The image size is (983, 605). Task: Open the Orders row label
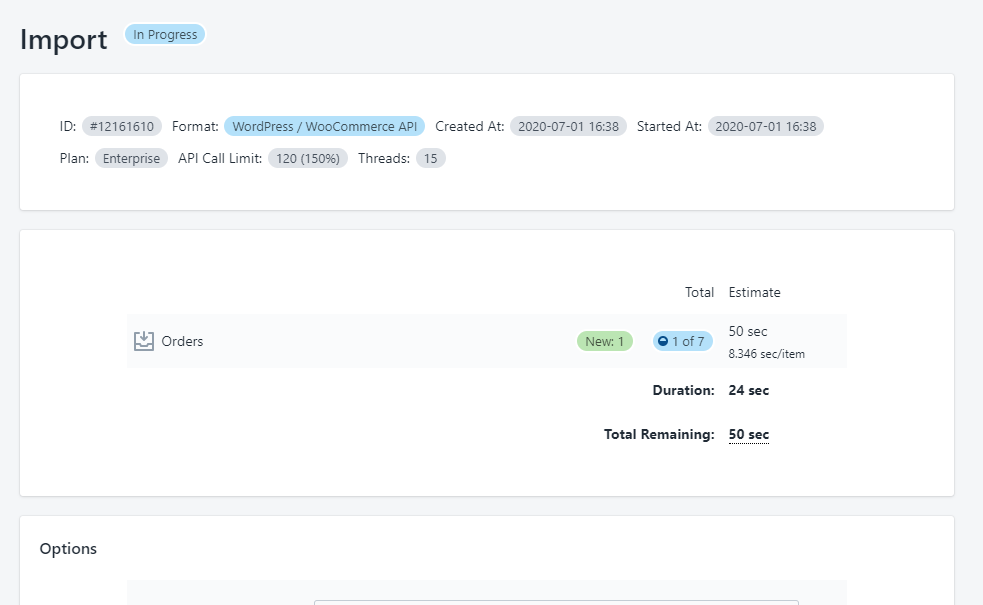(x=182, y=341)
